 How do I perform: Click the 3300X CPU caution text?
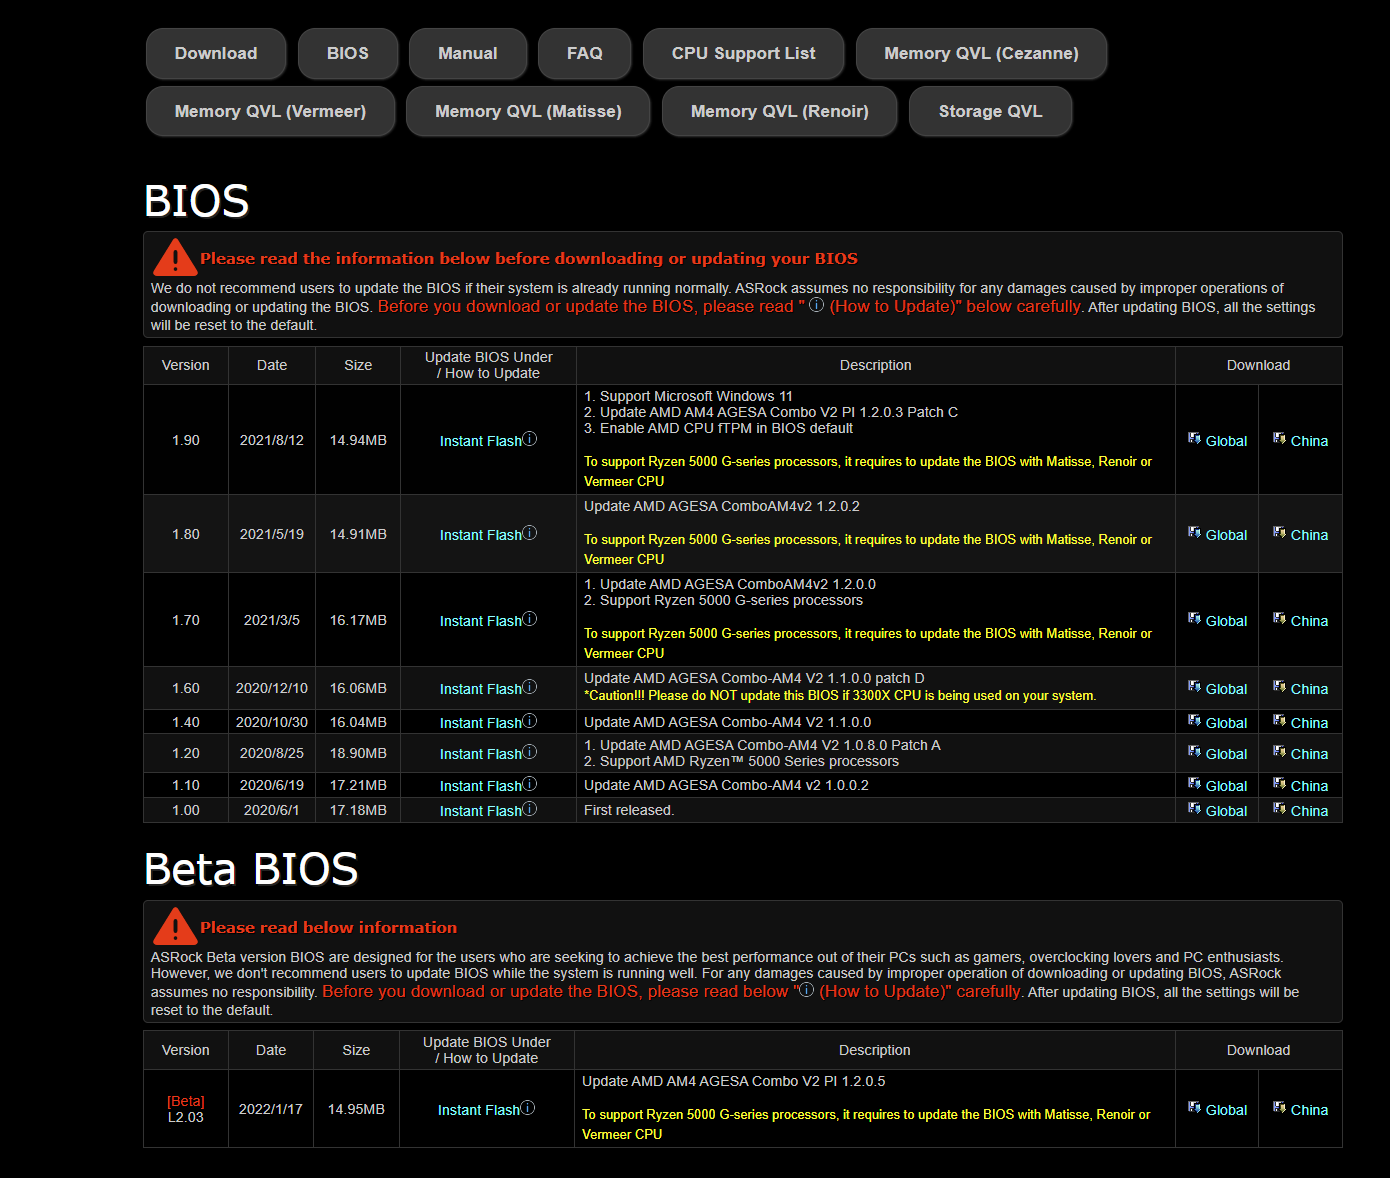(x=840, y=695)
